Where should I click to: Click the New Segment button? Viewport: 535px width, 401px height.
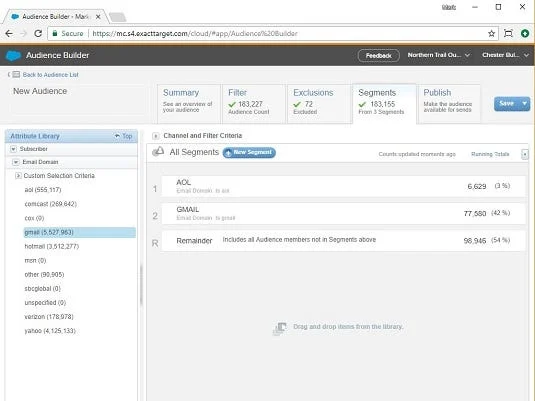249,153
